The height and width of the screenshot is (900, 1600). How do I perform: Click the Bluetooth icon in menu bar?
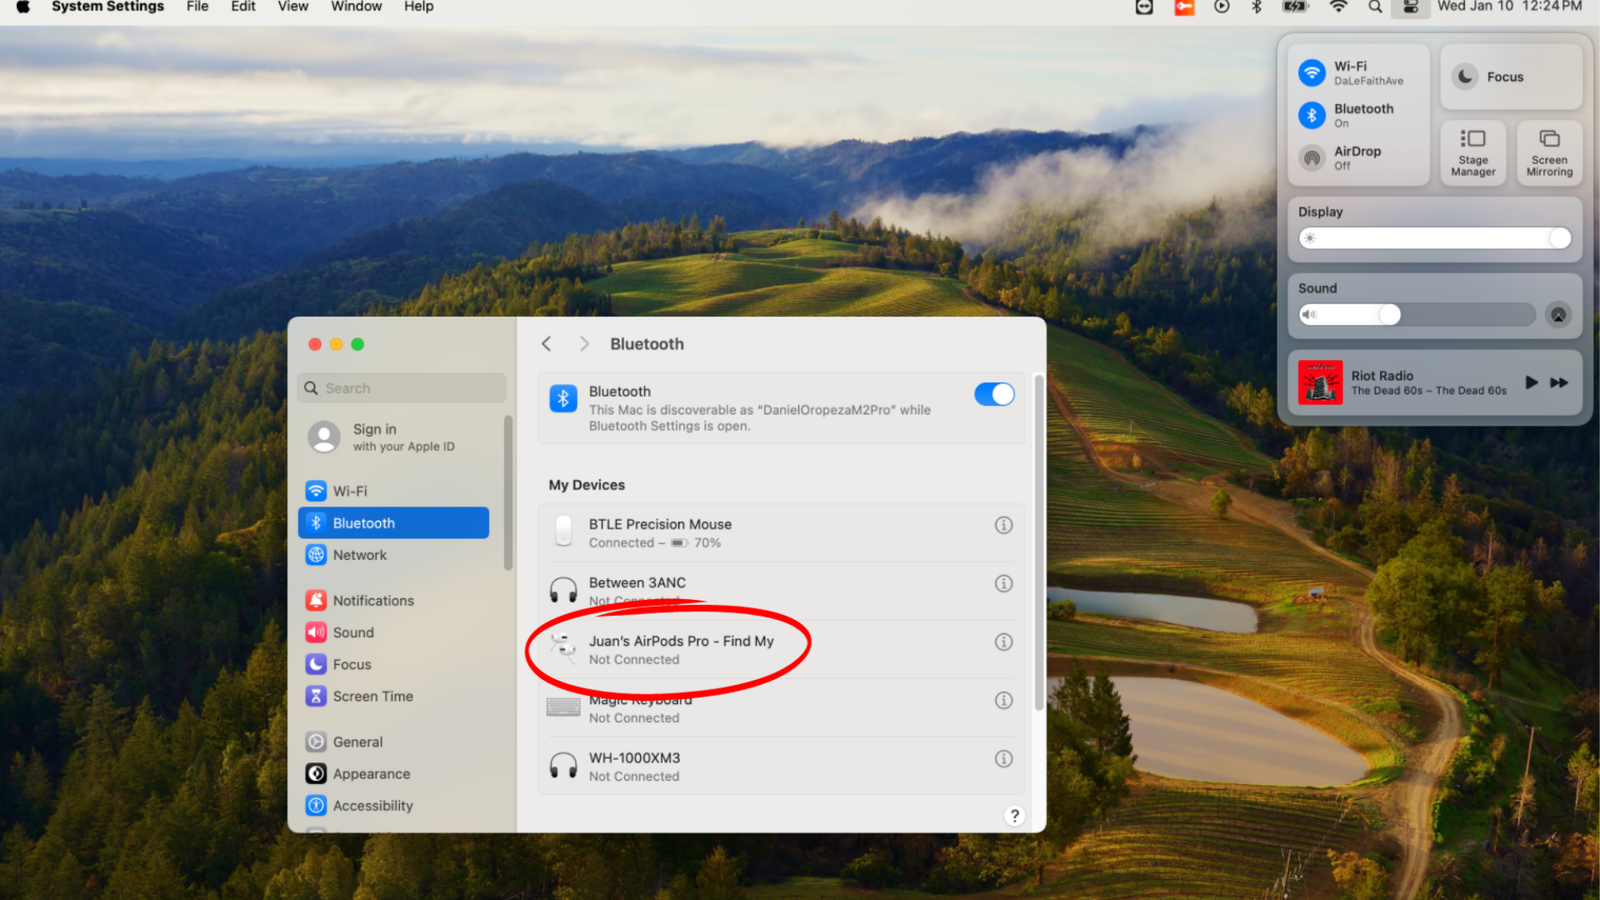[x=1257, y=7]
